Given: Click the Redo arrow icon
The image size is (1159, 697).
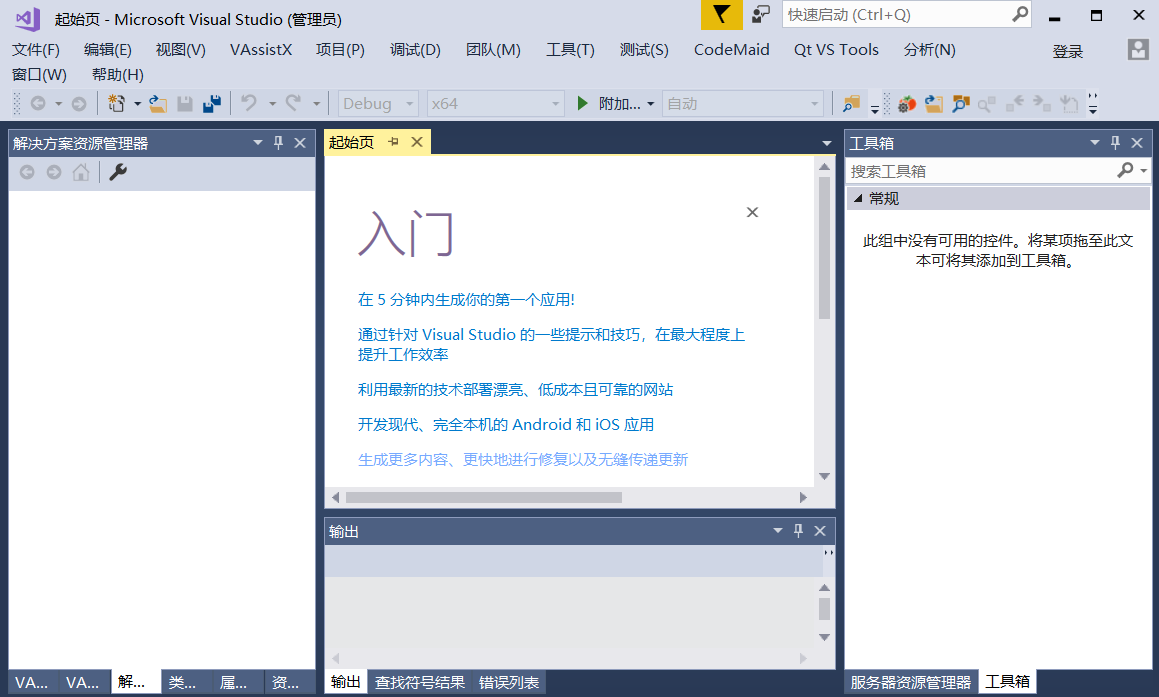Looking at the screenshot, I should tap(293, 103).
